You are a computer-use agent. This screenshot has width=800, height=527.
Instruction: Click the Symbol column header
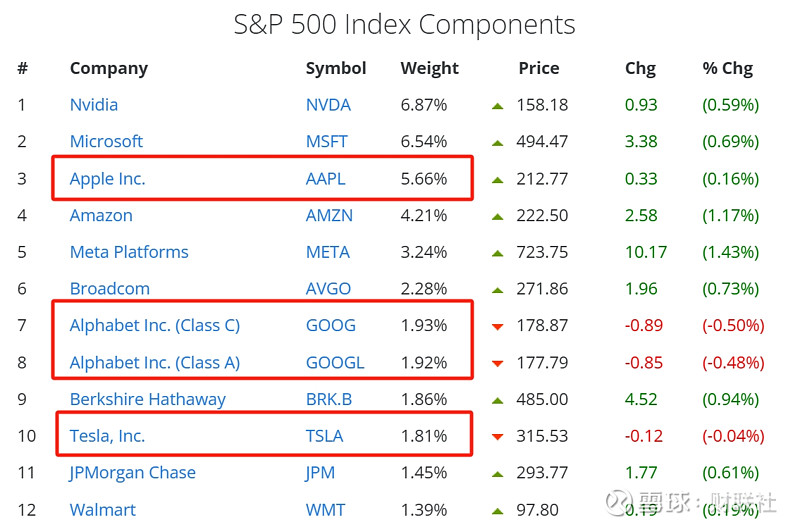click(x=336, y=68)
